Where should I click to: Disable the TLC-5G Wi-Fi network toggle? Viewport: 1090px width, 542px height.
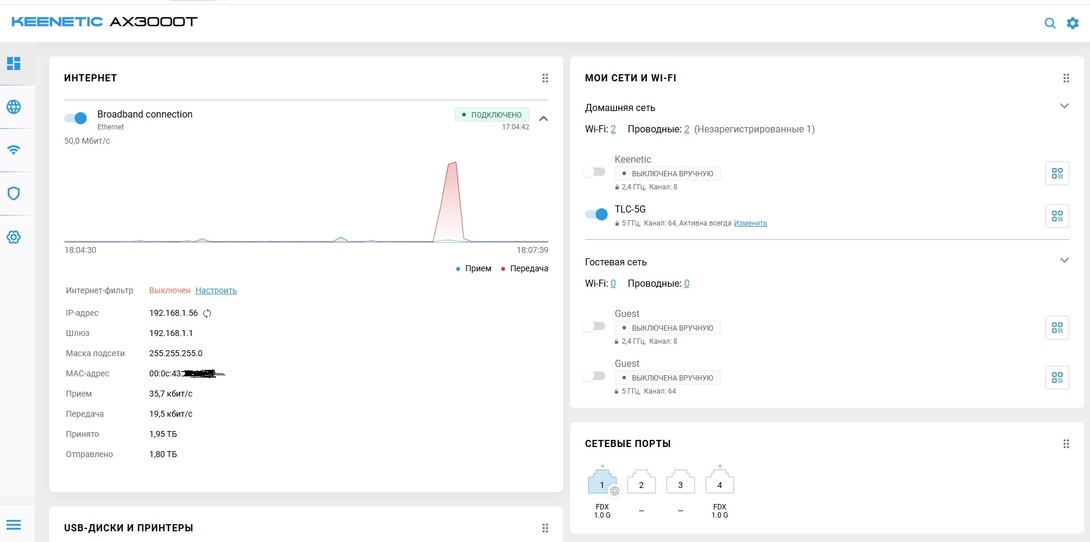[596, 214]
